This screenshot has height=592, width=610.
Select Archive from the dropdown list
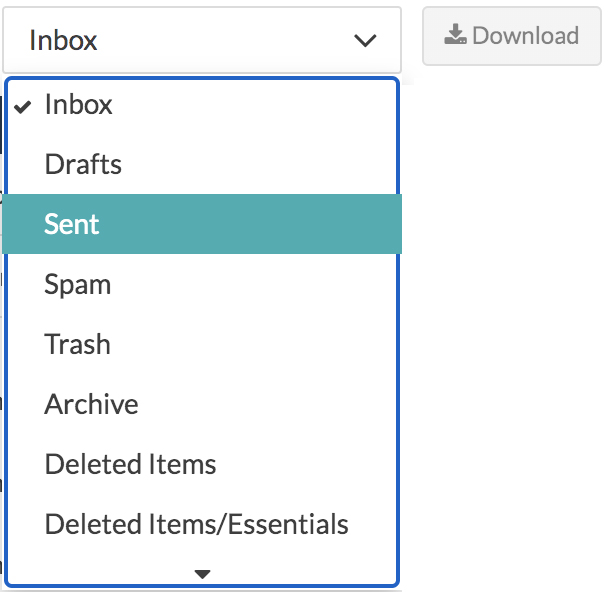tap(91, 404)
